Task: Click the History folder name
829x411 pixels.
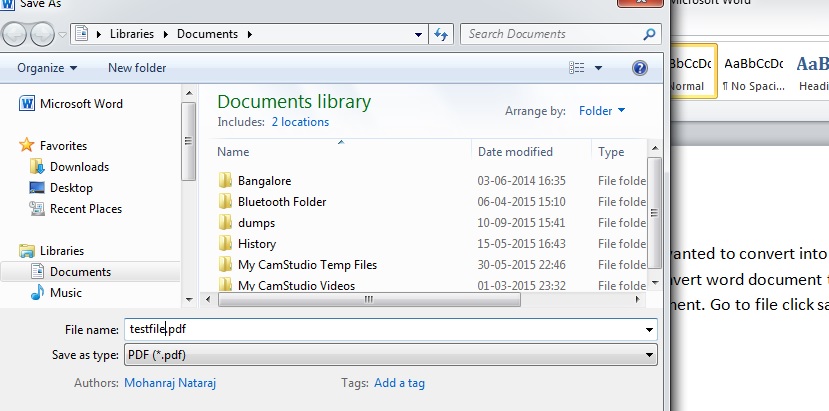Action: point(257,244)
